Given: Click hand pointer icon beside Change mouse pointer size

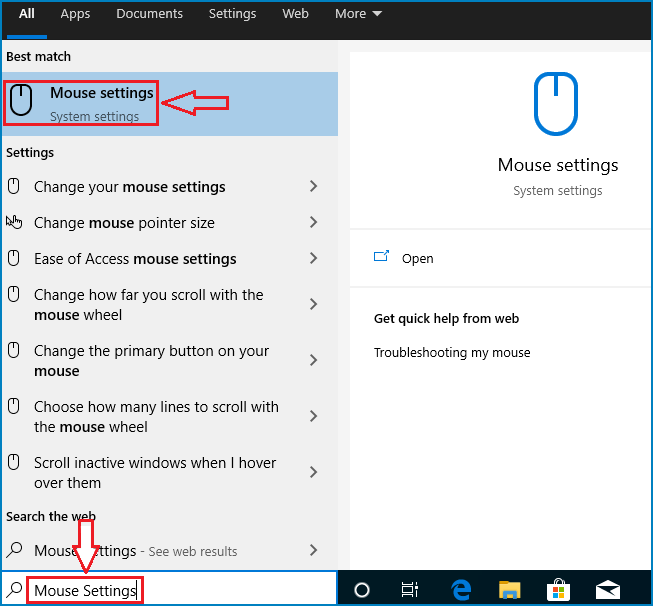Looking at the screenshot, I should coord(14,222).
